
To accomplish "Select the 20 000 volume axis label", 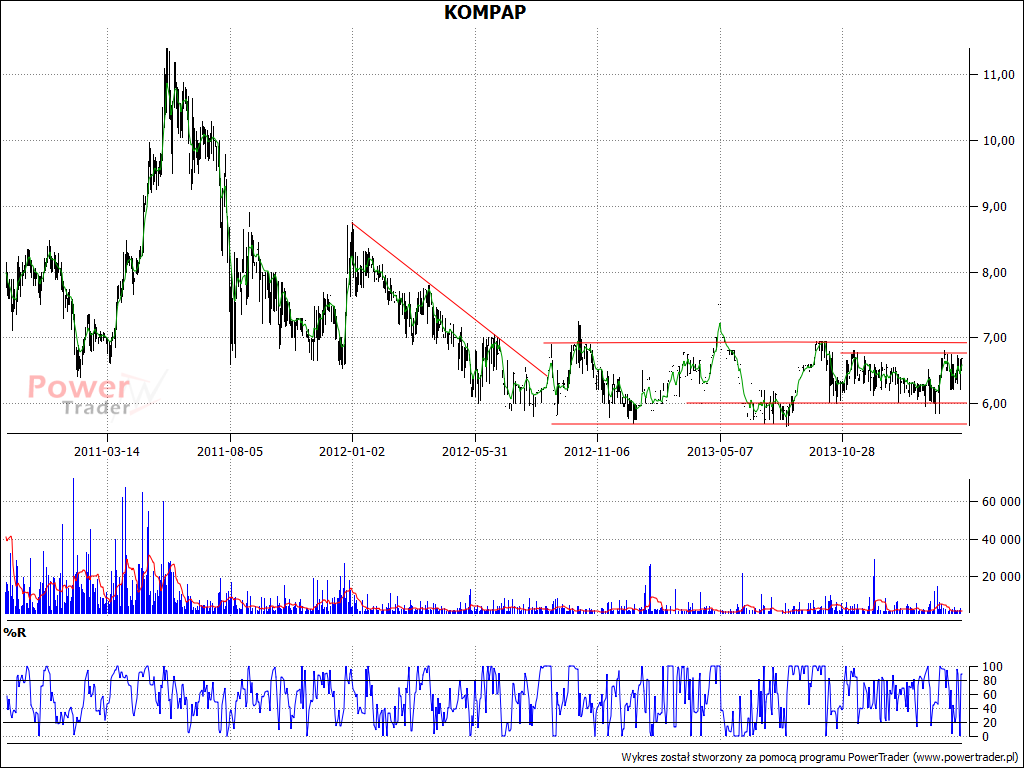I will pos(1001,577).
